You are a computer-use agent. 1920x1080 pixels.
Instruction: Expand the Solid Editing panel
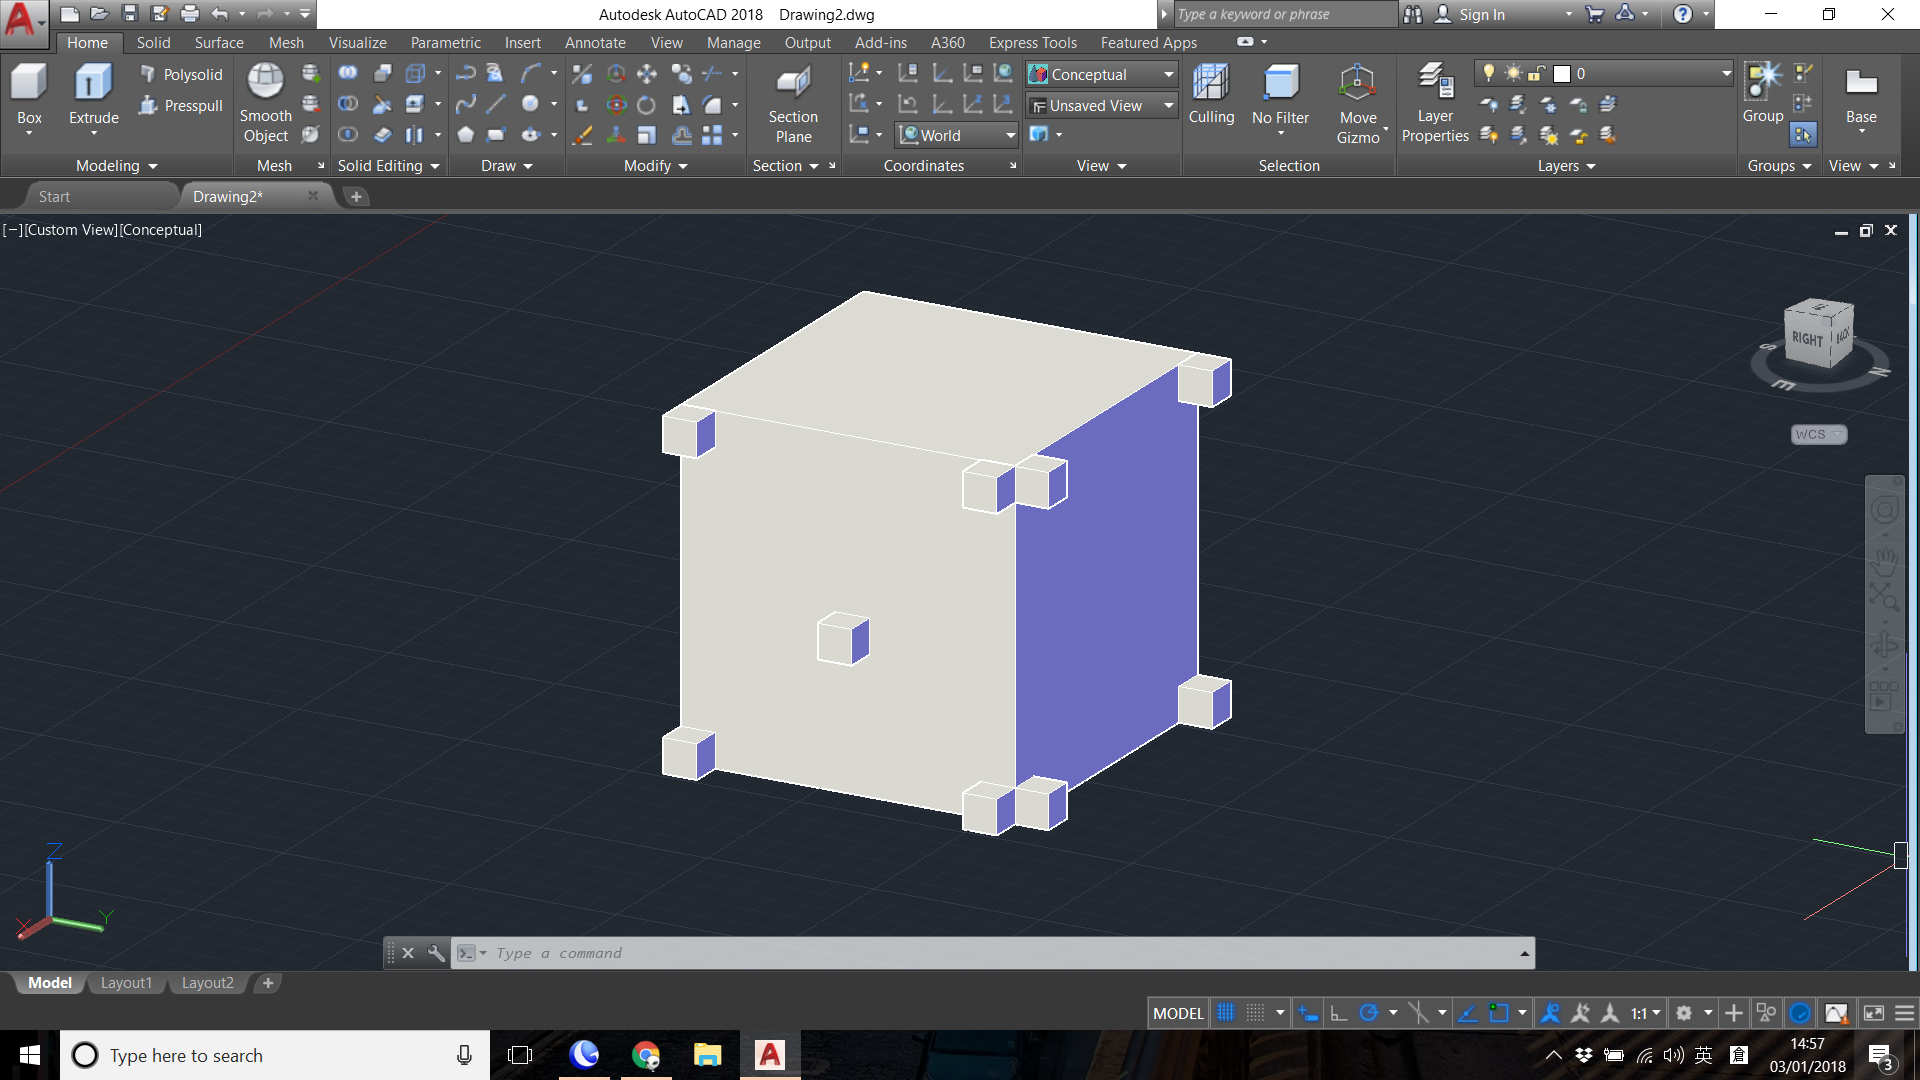tap(389, 166)
